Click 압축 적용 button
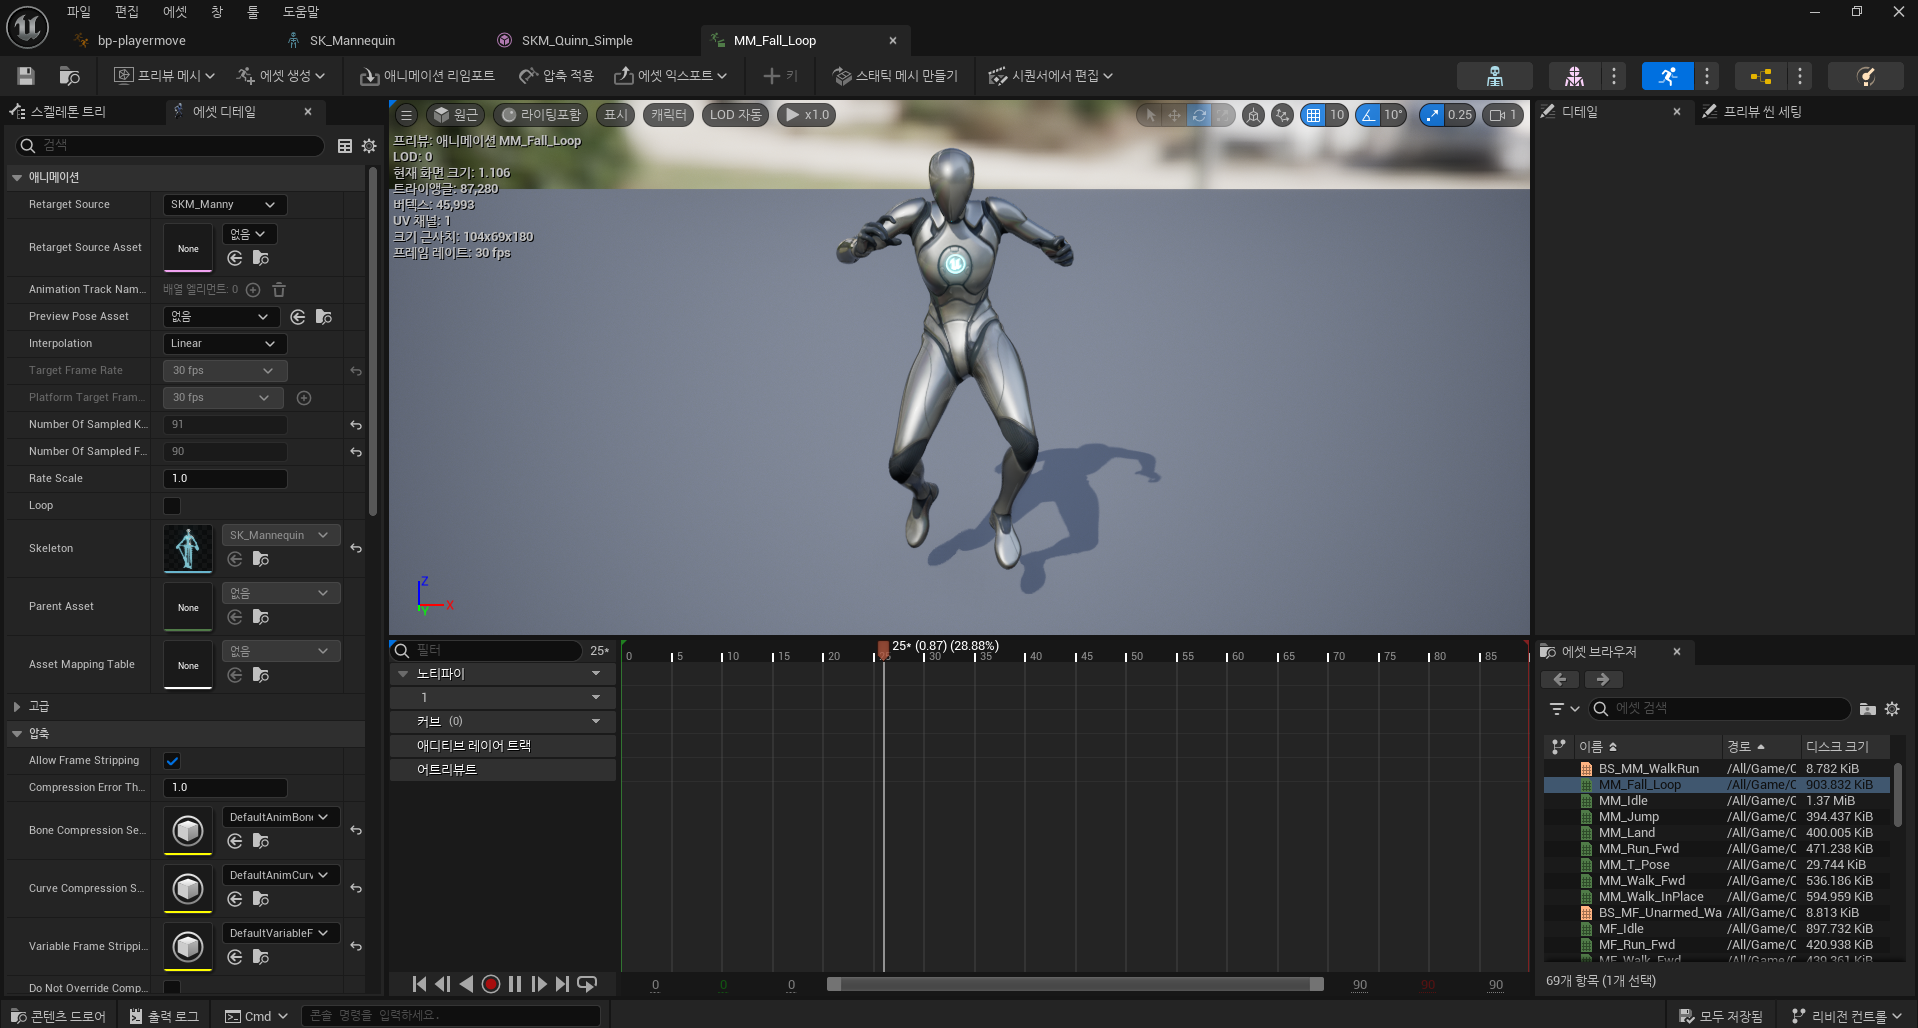This screenshot has width=1918, height=1028. click(x=556, y=76)
